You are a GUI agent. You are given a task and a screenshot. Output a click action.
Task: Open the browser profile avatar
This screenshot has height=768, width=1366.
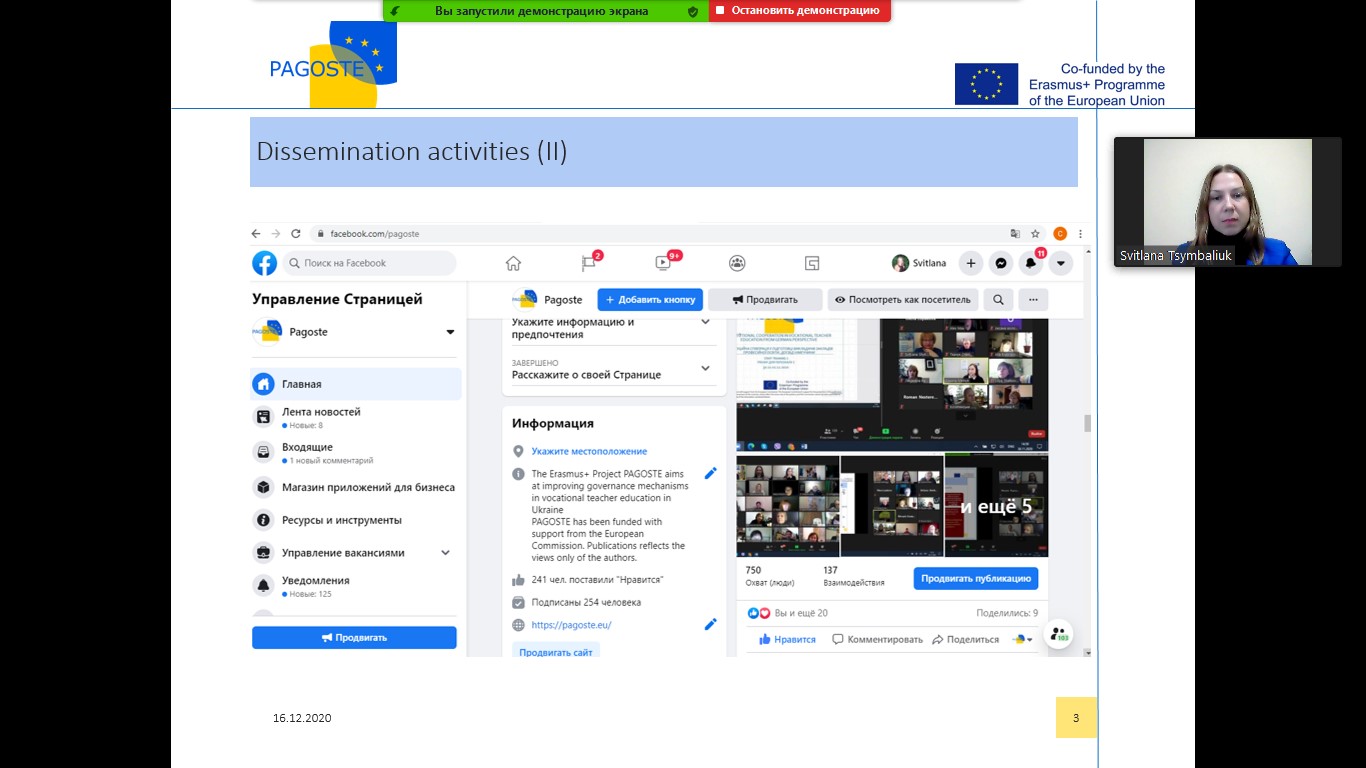click(1060, 233)
